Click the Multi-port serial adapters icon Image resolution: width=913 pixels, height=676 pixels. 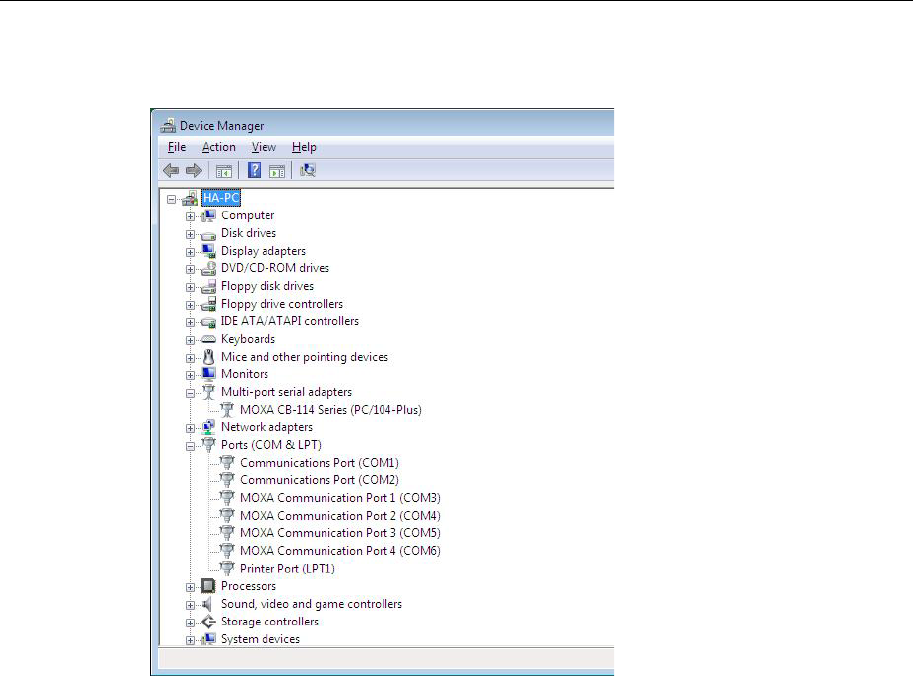click(208, 392)
